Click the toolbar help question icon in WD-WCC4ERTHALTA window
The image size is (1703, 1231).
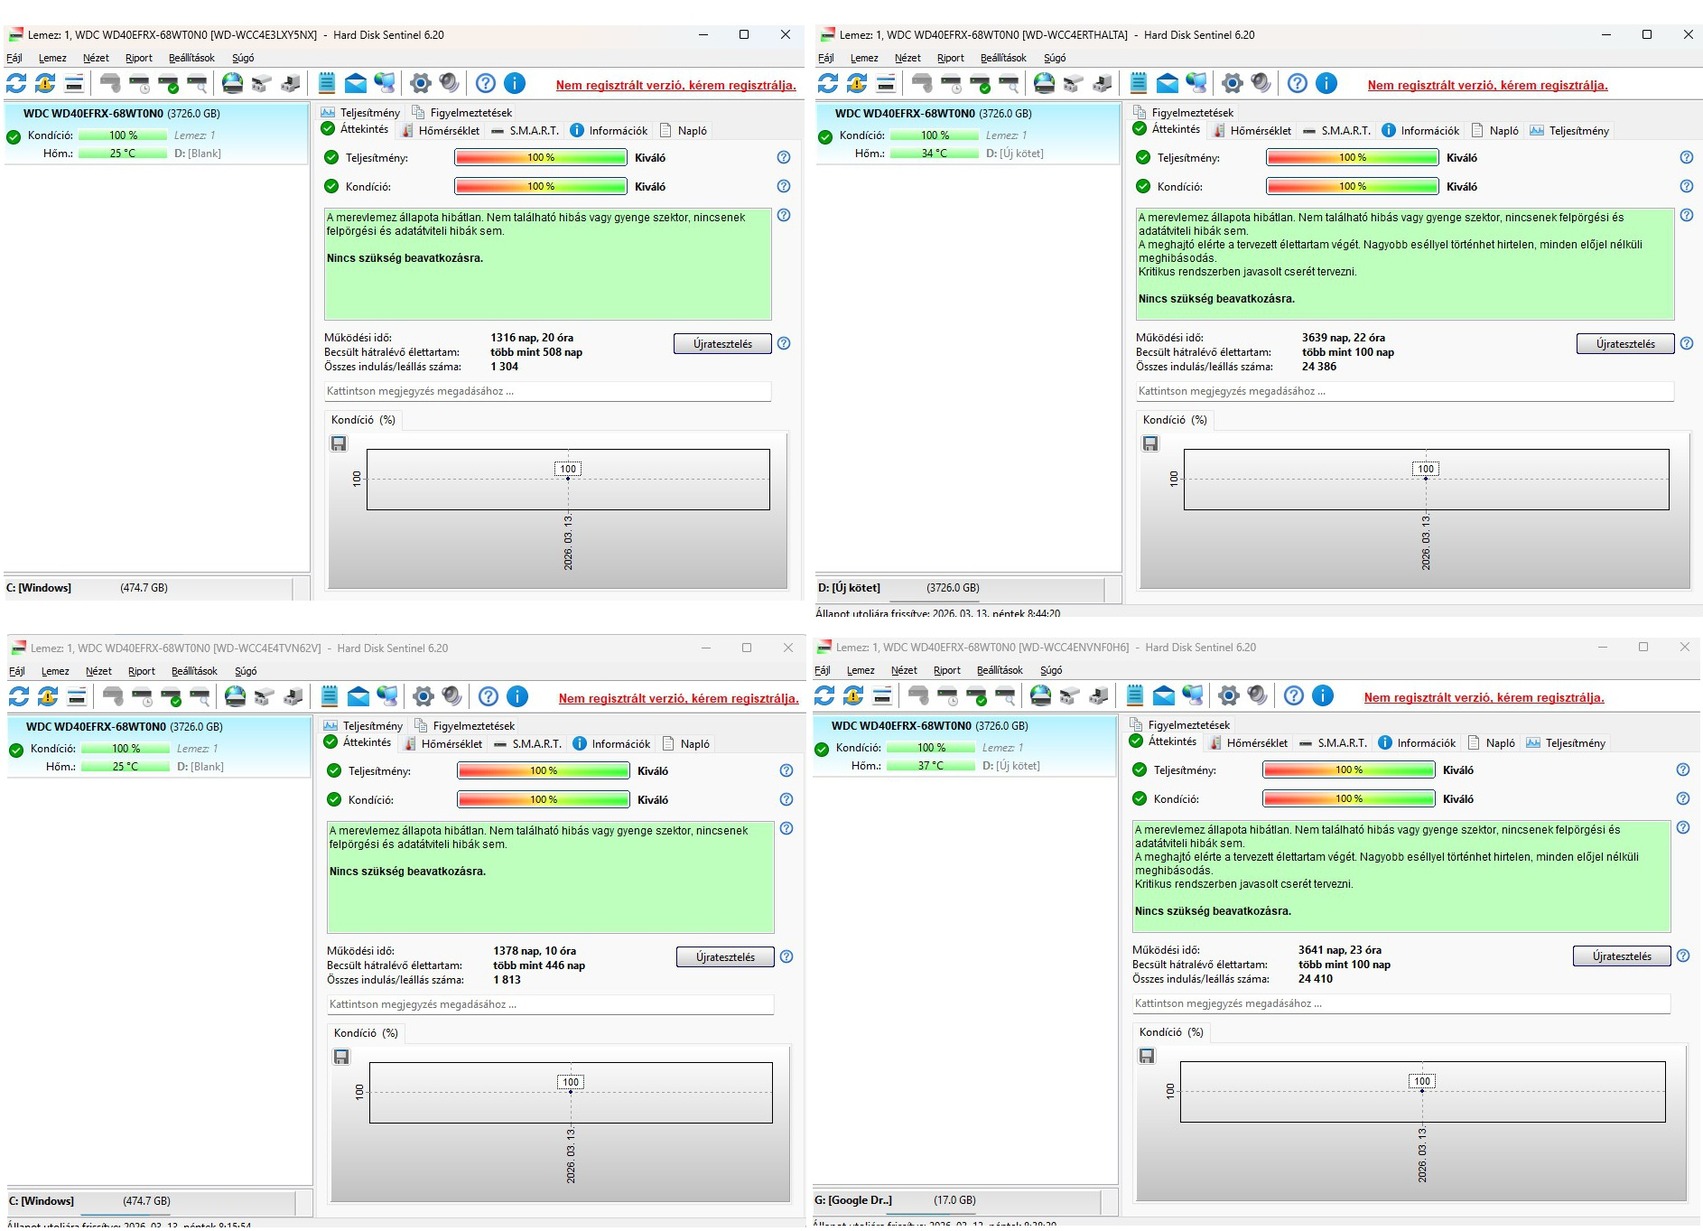tap(1297, 83)
